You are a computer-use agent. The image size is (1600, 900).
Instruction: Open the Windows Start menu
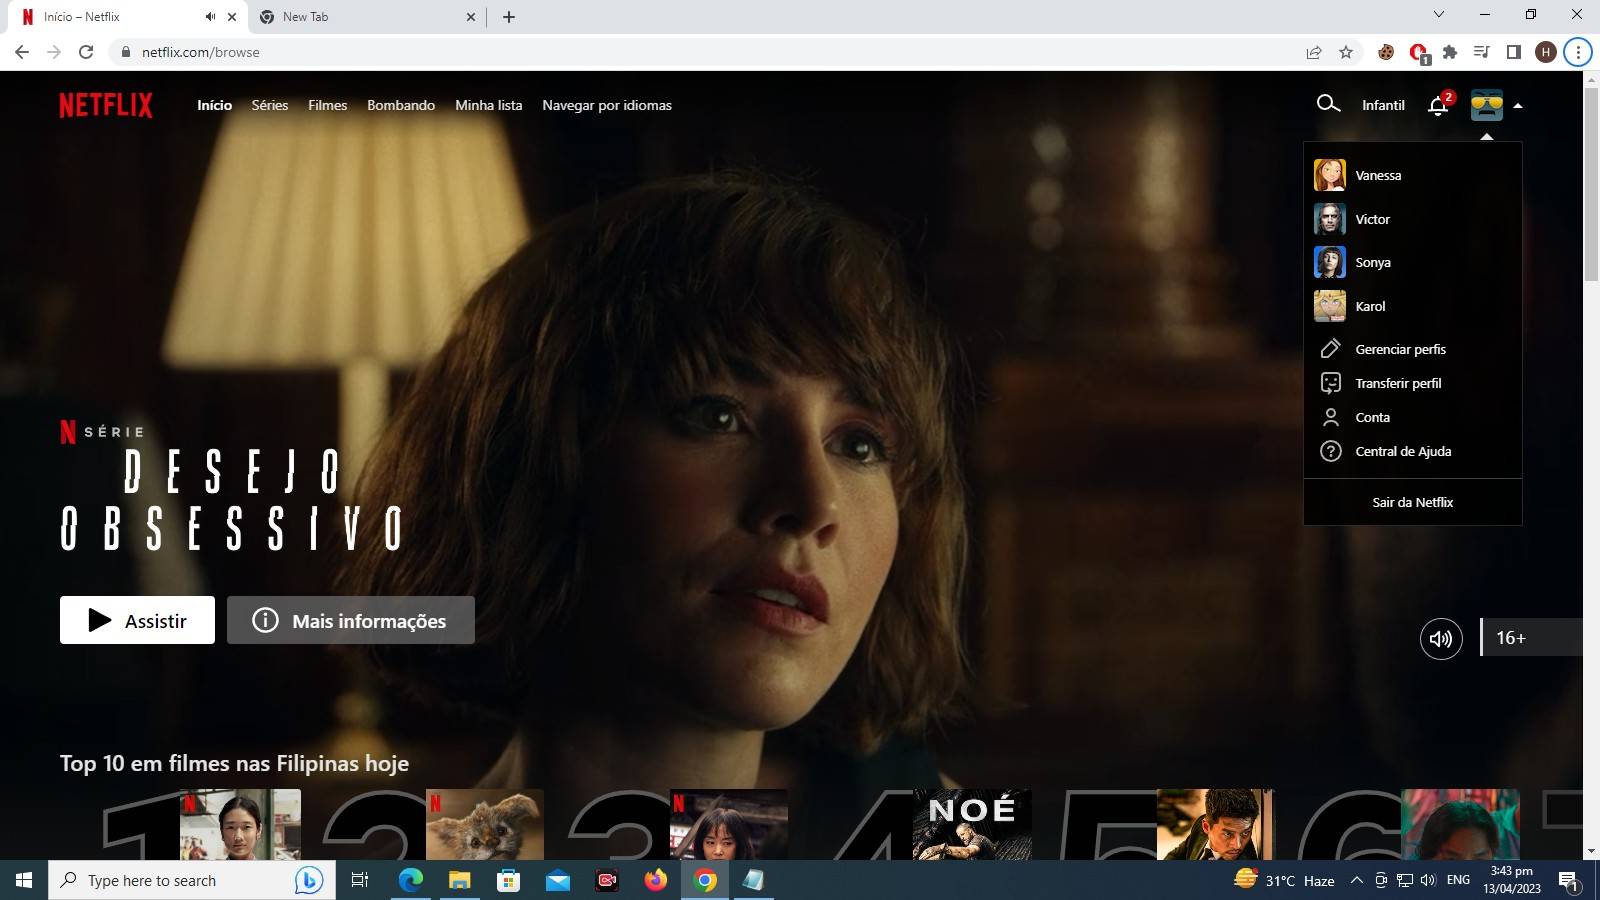coord(24,880)
